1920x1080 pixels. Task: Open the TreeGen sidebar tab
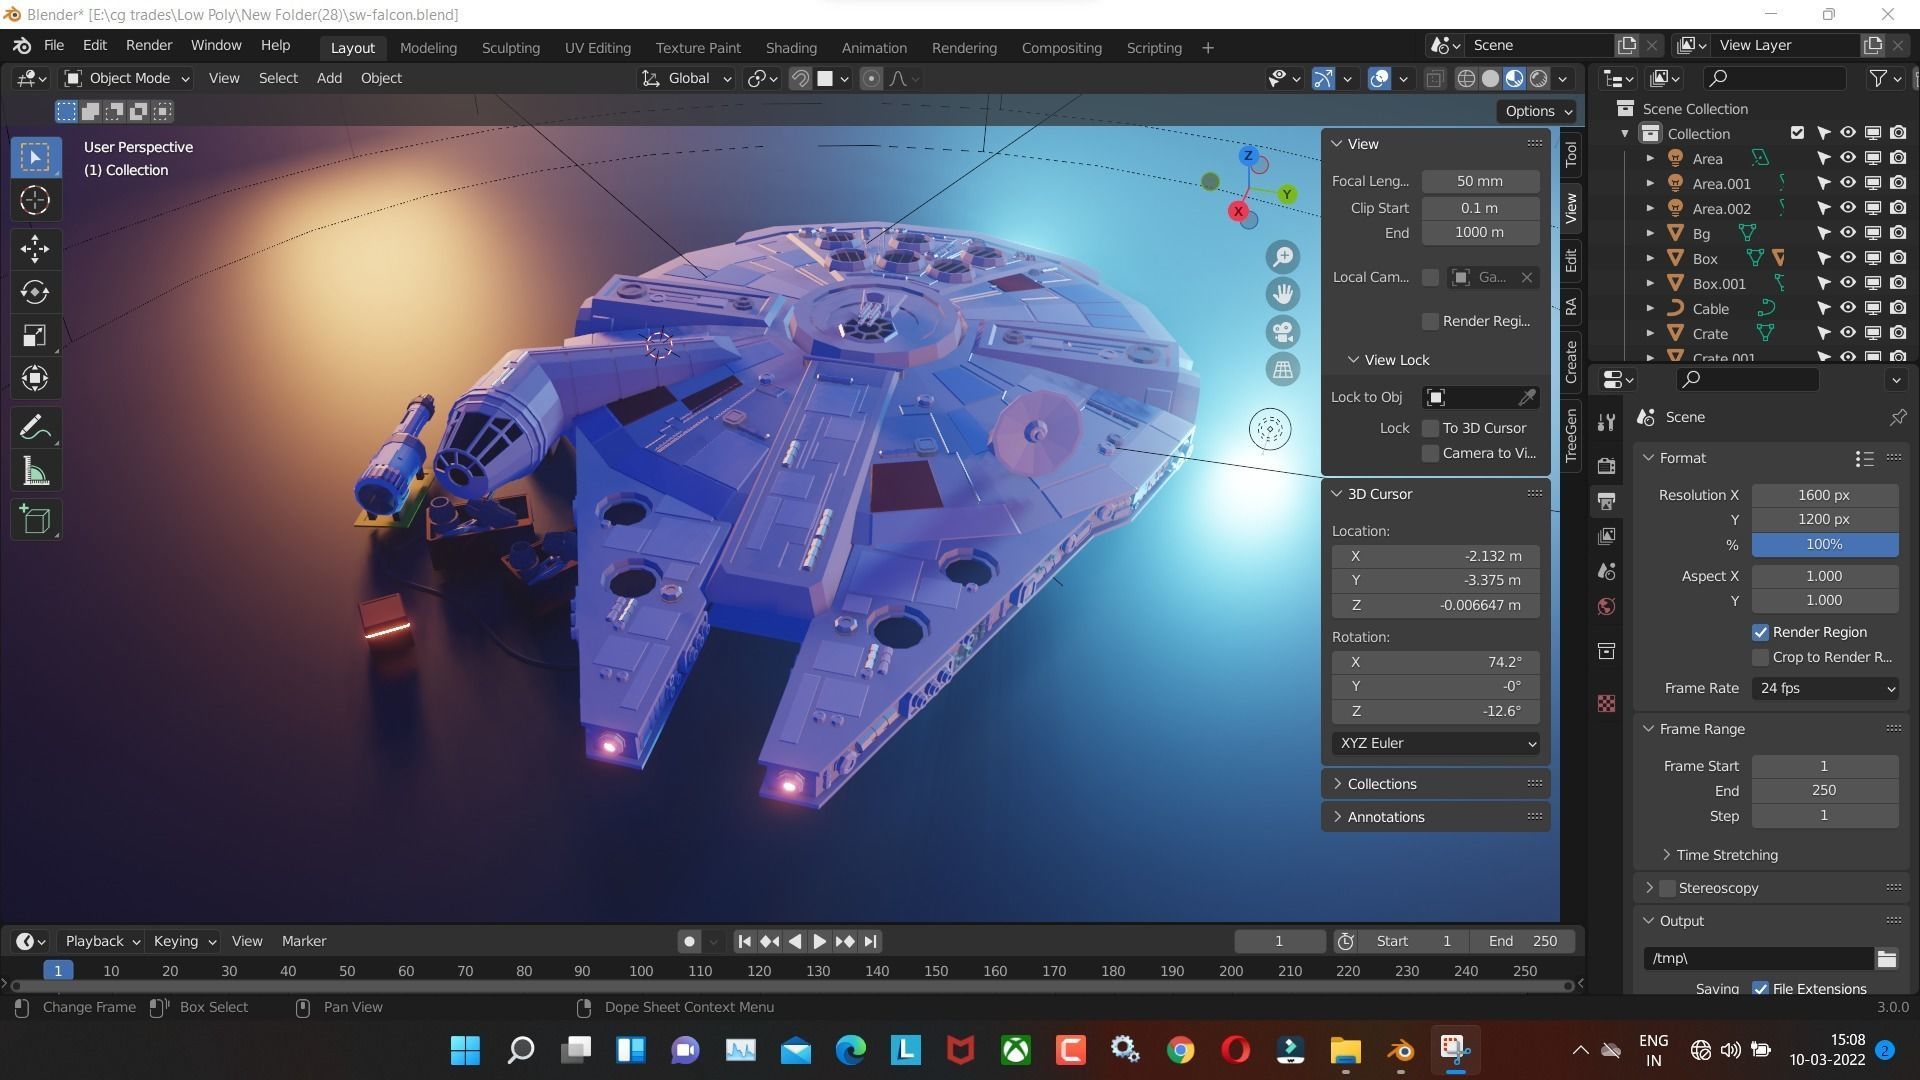pyautogui.click(x=1571, y=434)
